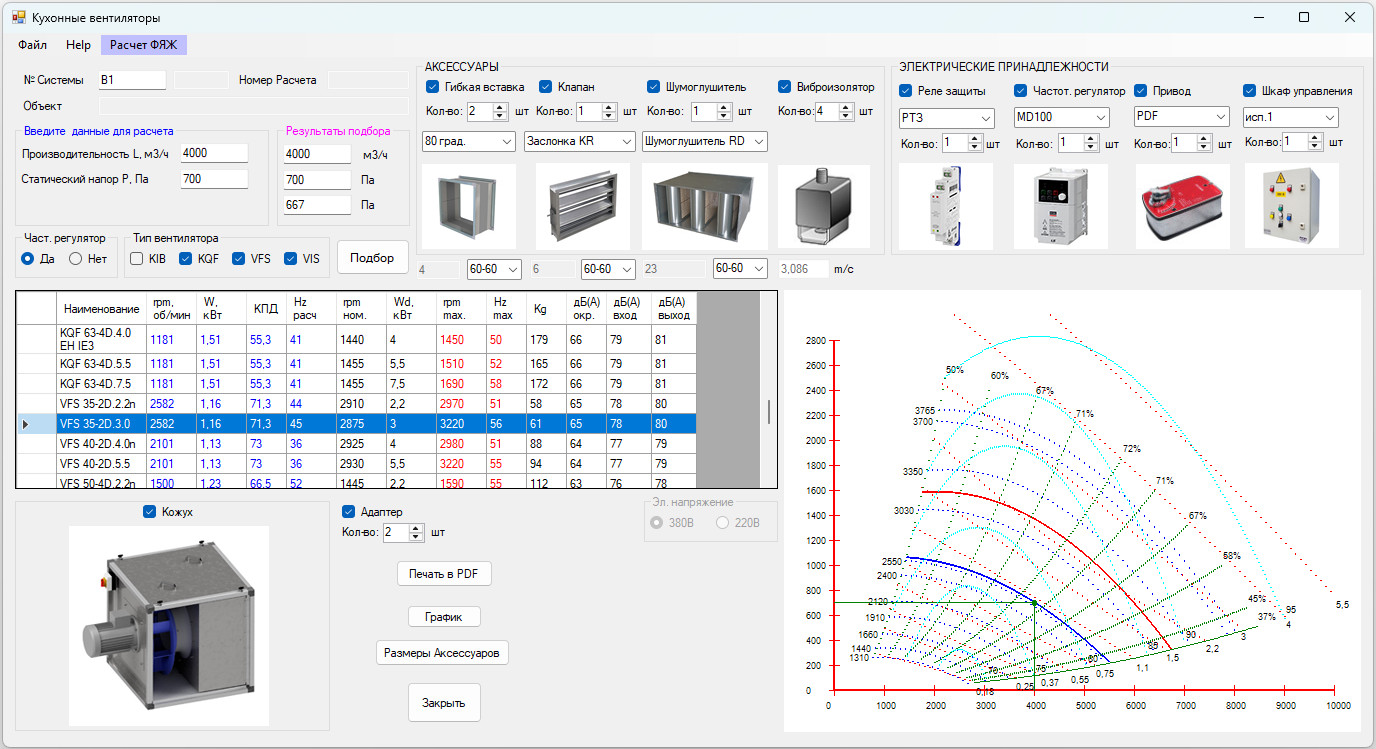
Task: Click the Производительность L input field
Action: 214,153
